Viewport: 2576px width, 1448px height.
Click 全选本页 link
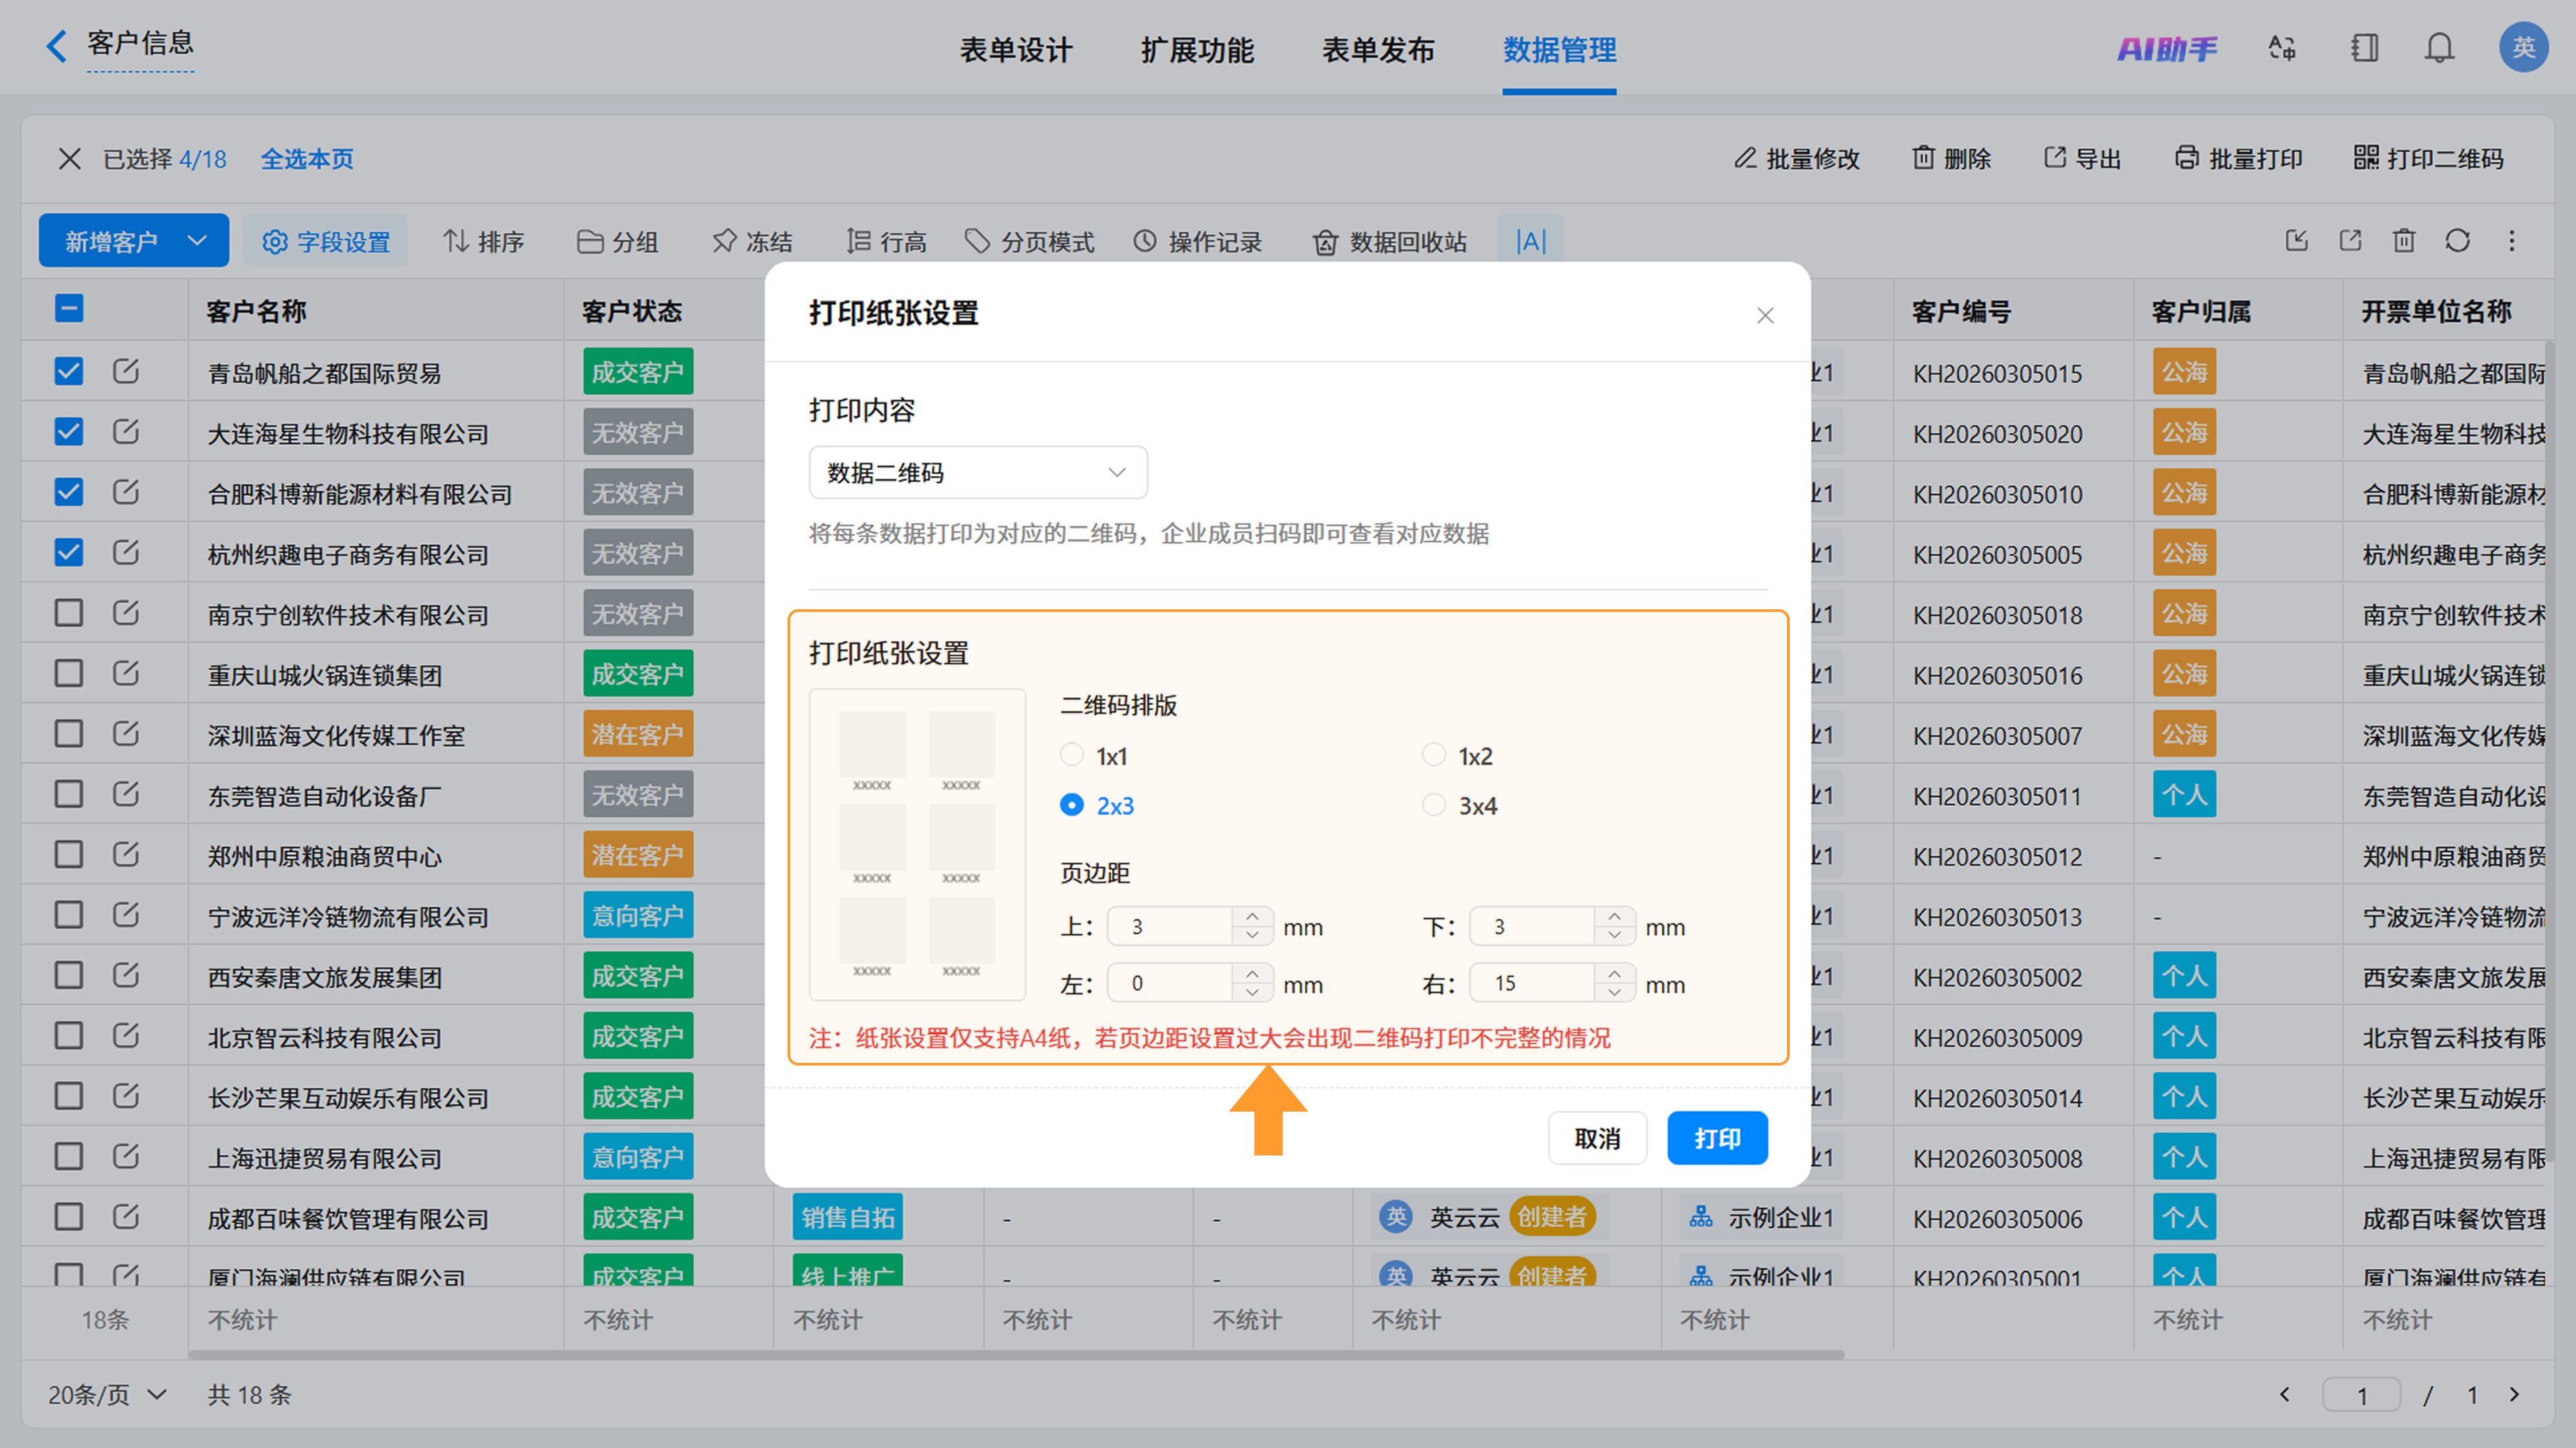307,159
